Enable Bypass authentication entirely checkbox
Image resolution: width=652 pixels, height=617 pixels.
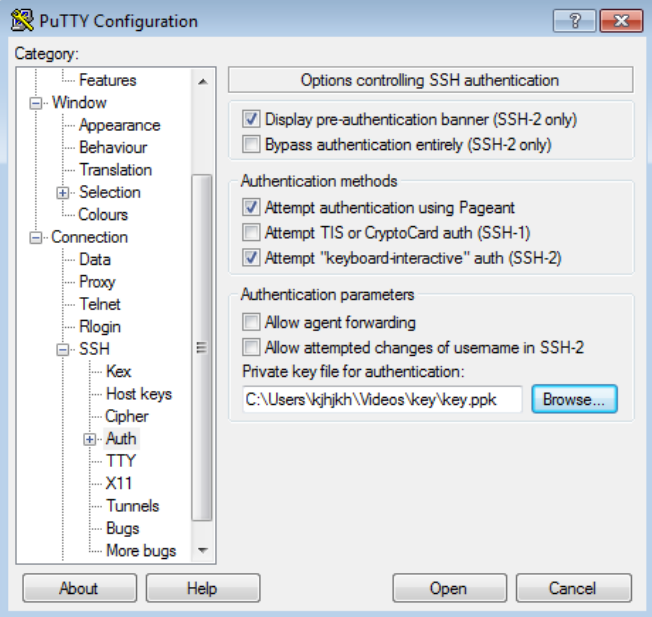(251, 144)
